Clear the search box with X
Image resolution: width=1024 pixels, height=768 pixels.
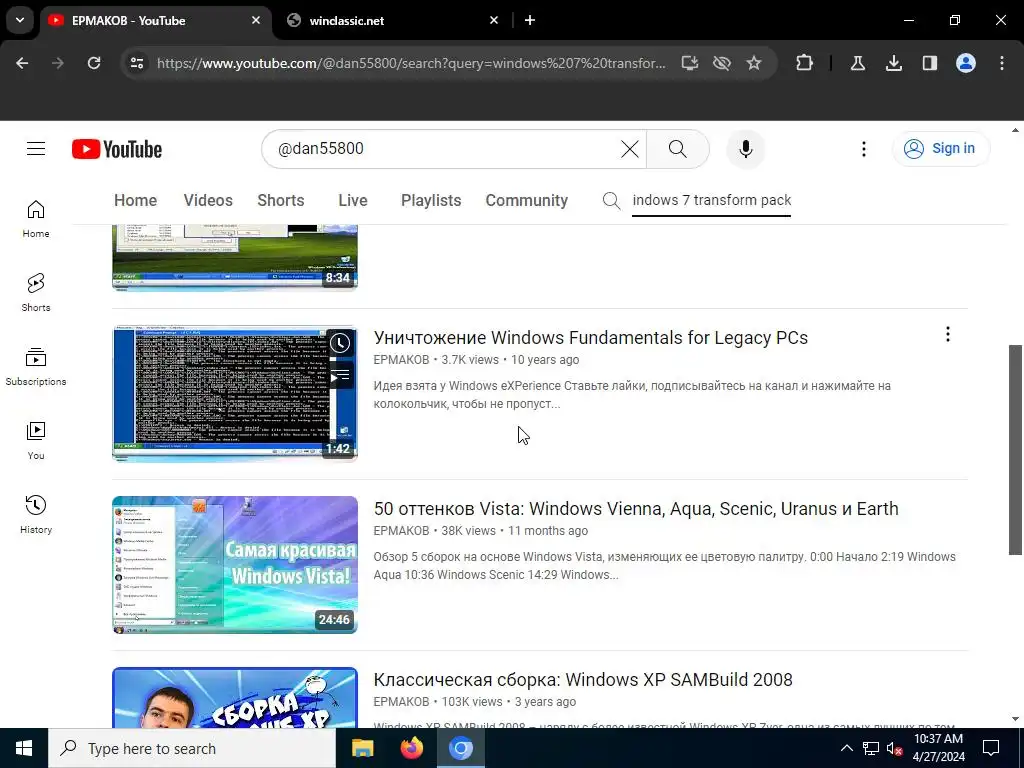pos(630,149)
